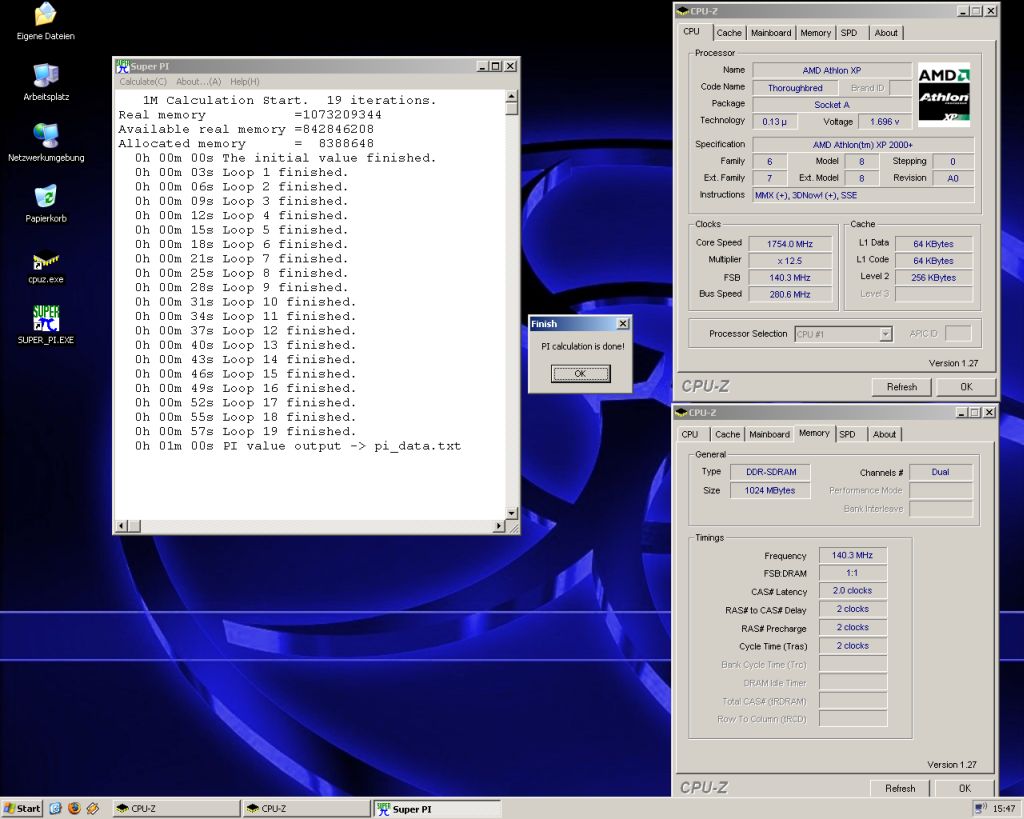Click Super PI vertical scrollbar down arrow

tap(512, 513)
